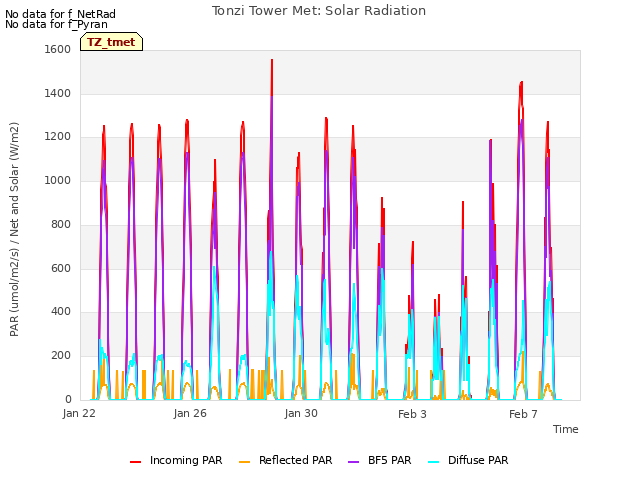
Task: Click the 600 y-axis tick label
Action: (61, 268)
